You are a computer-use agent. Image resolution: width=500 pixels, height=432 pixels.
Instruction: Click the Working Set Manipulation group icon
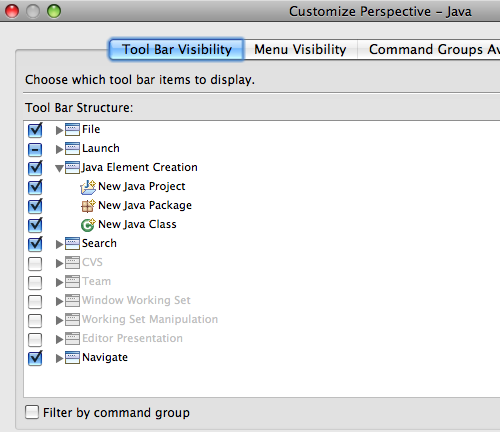(72, 320)
